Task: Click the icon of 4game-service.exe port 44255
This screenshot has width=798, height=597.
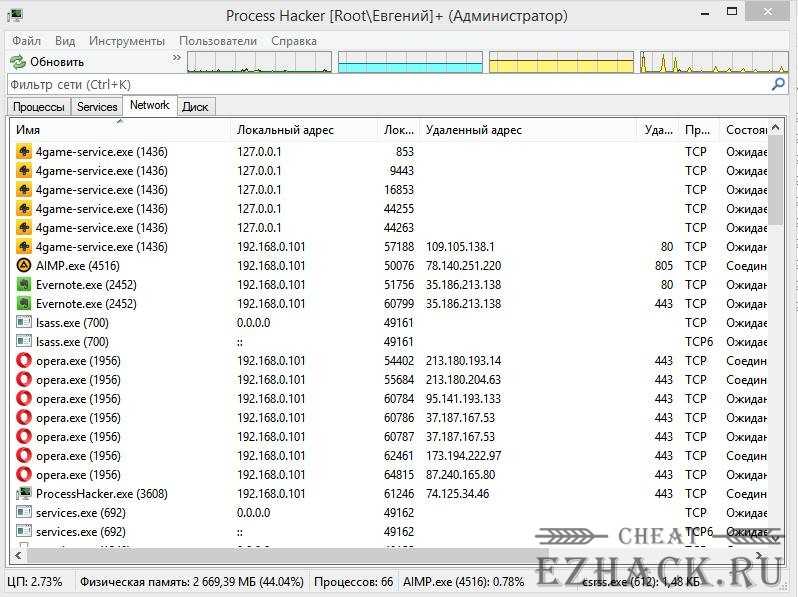Action: [24, 209]
